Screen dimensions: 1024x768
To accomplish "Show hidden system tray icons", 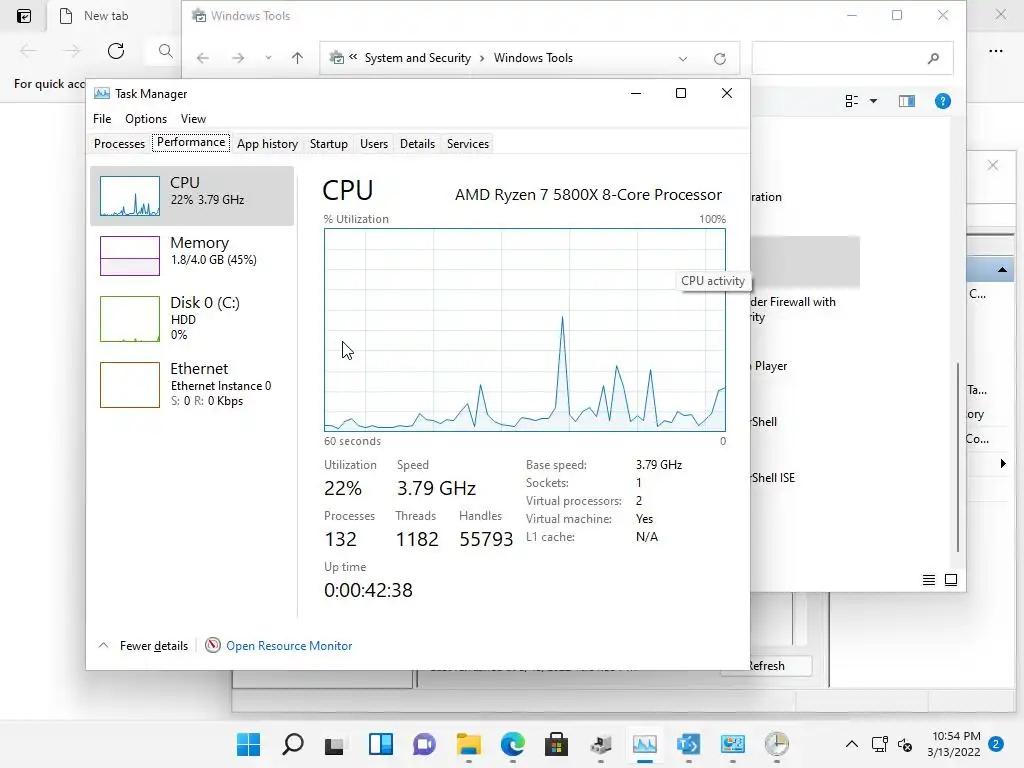I will coord(852,744).
